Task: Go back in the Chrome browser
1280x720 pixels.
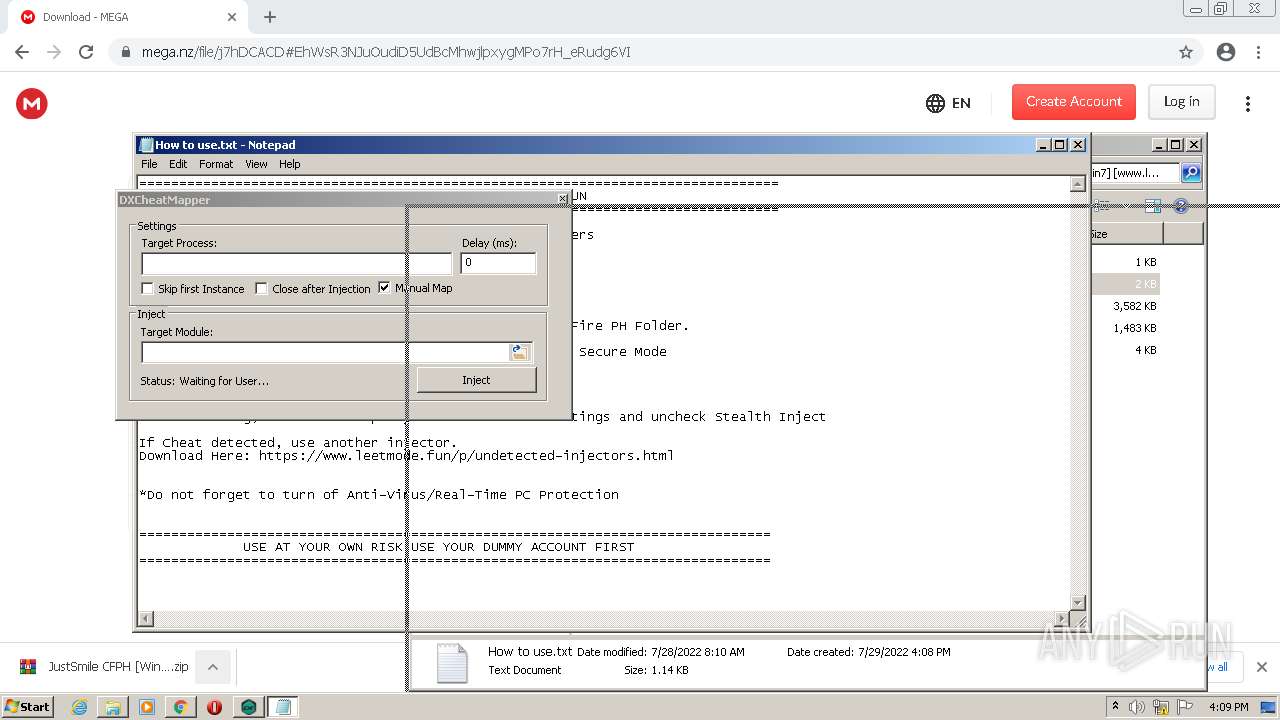Action: [x=22, y=52]
